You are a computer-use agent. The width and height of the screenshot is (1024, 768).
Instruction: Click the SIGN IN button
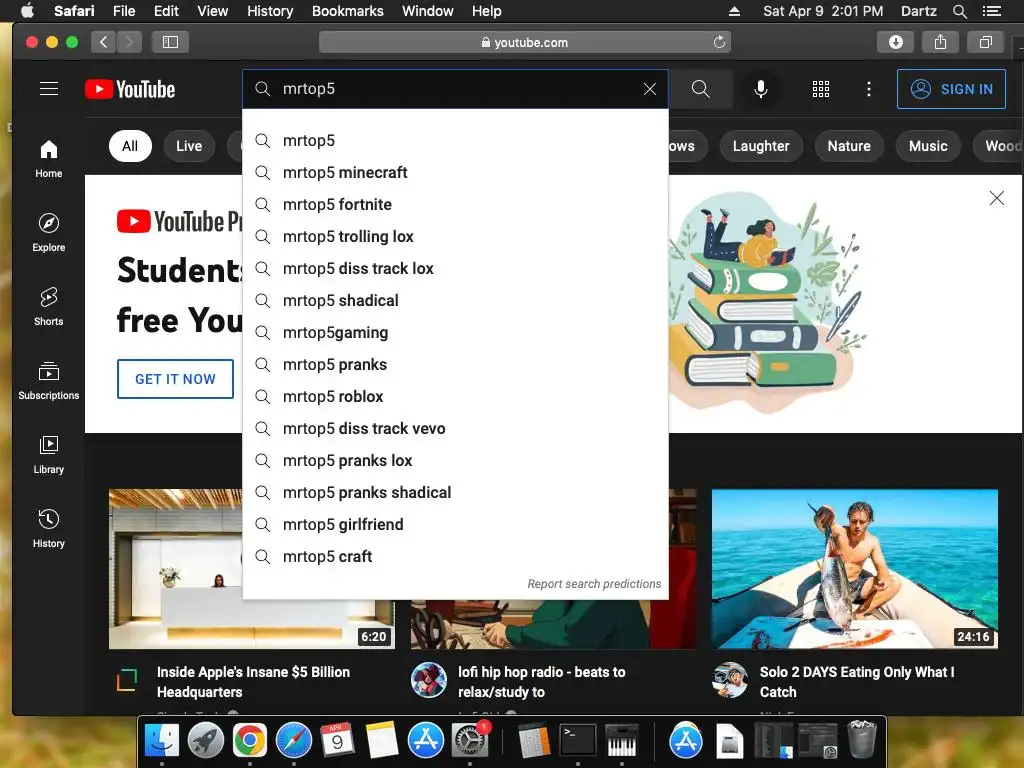951,89
